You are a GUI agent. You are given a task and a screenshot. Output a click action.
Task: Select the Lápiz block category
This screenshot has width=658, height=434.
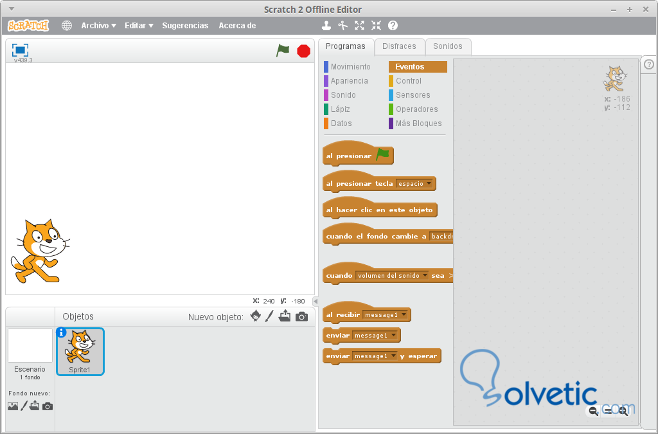(337, 109)
